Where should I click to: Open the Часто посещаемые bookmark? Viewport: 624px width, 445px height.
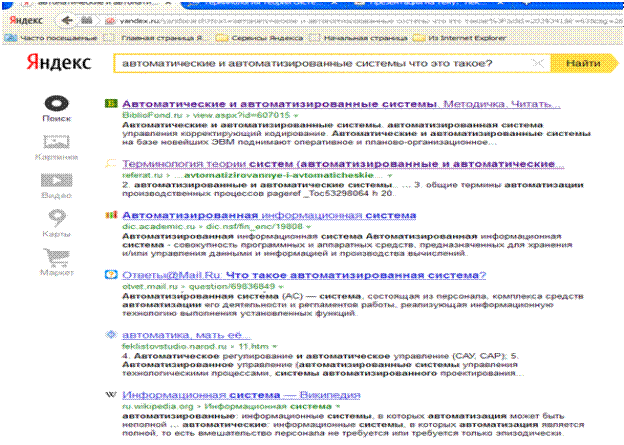point(51,38)
